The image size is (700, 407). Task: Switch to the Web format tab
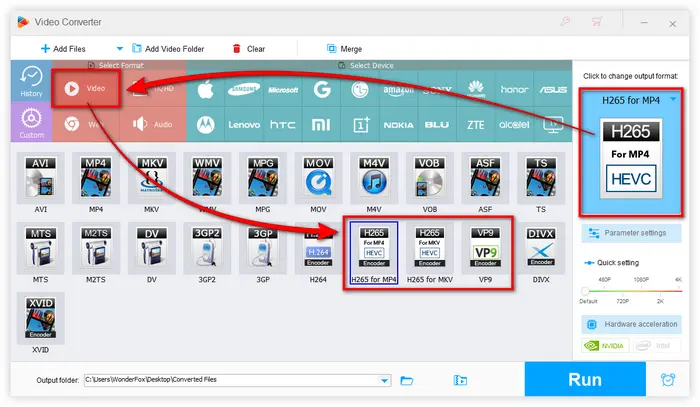point(86,125)
